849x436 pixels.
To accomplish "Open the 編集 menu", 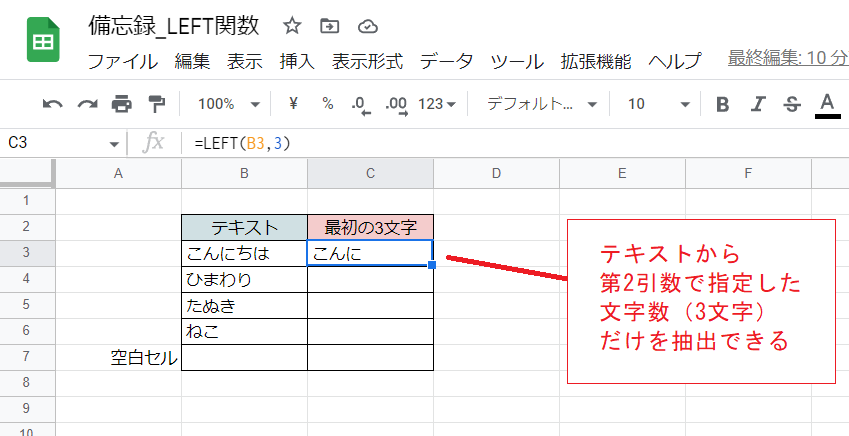I will coord(192,61).
